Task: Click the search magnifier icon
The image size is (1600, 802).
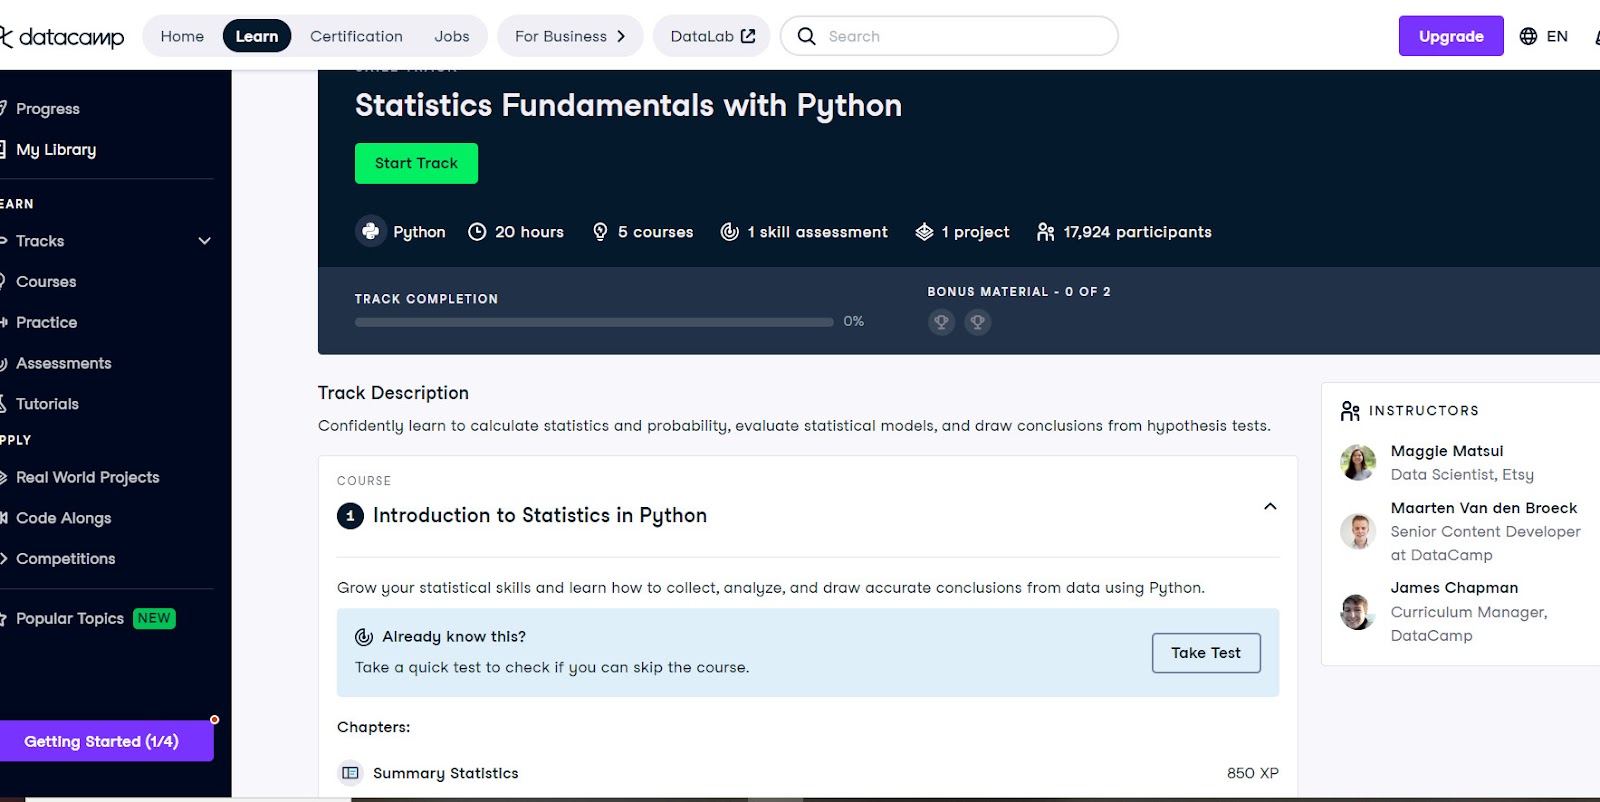Action: pos(806,36)
